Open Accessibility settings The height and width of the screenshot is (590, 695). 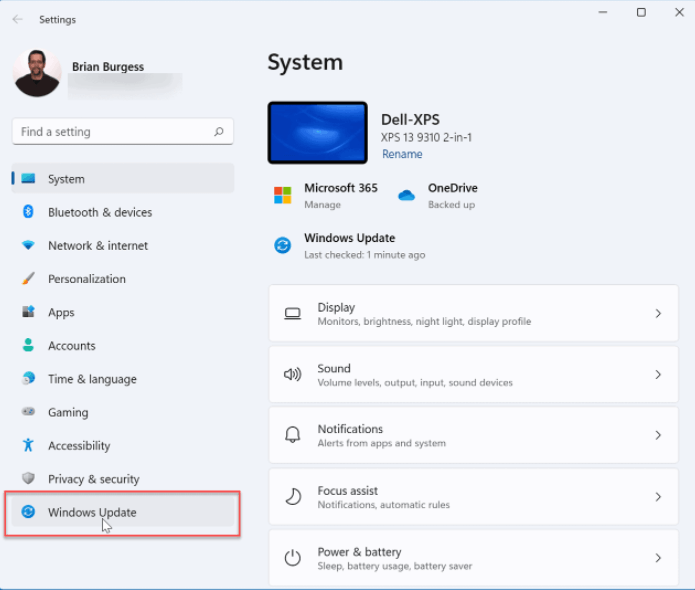(123, 445)
